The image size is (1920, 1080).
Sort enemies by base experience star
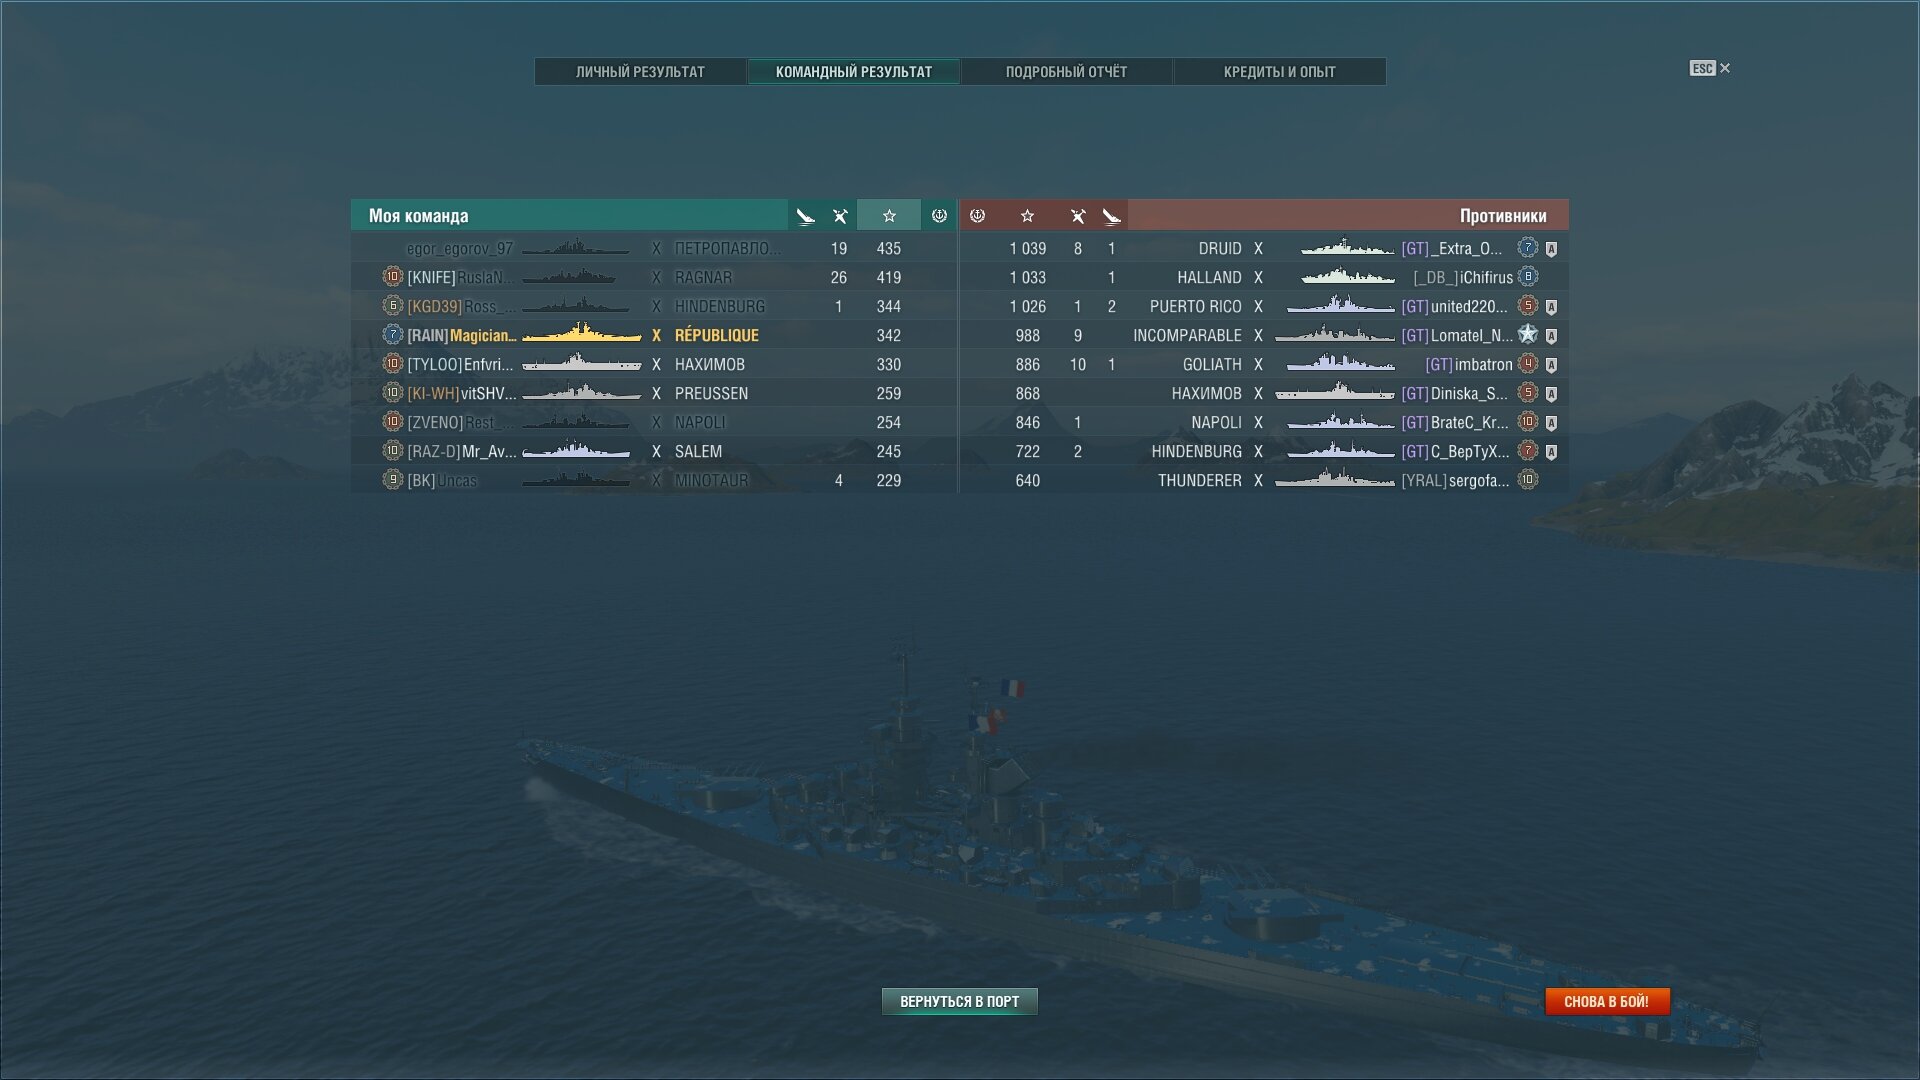tap(1027, 216)
